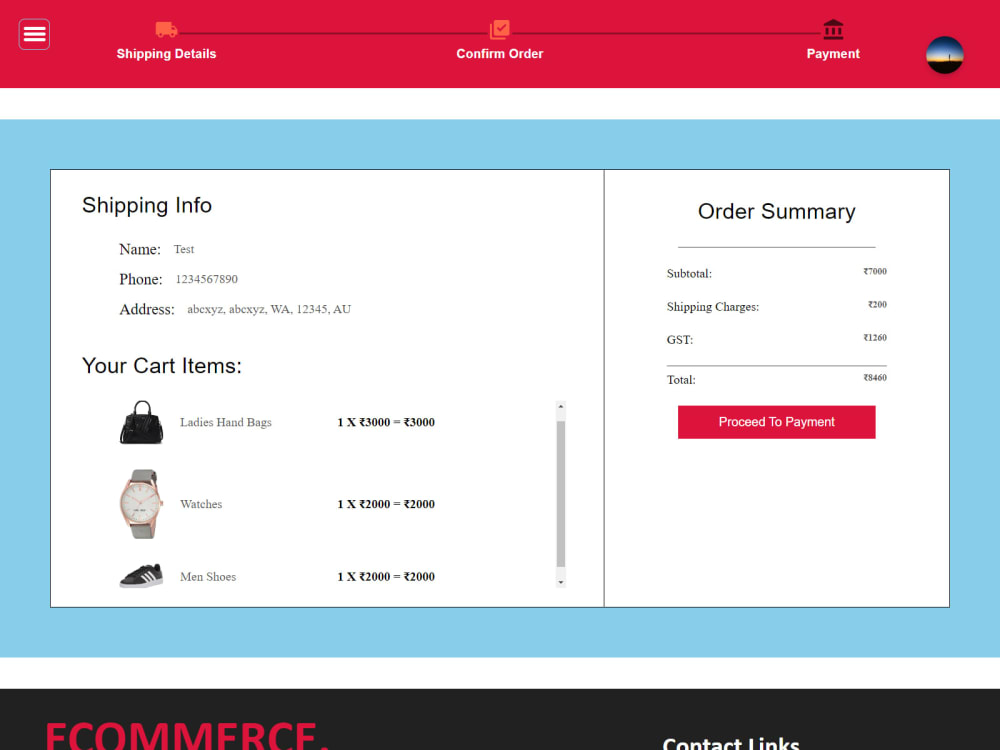The width and height of the screenshot is (1000, 750).
Task: Click the Subtotal label
Action: pyautogui.click(x=689, y=274)
